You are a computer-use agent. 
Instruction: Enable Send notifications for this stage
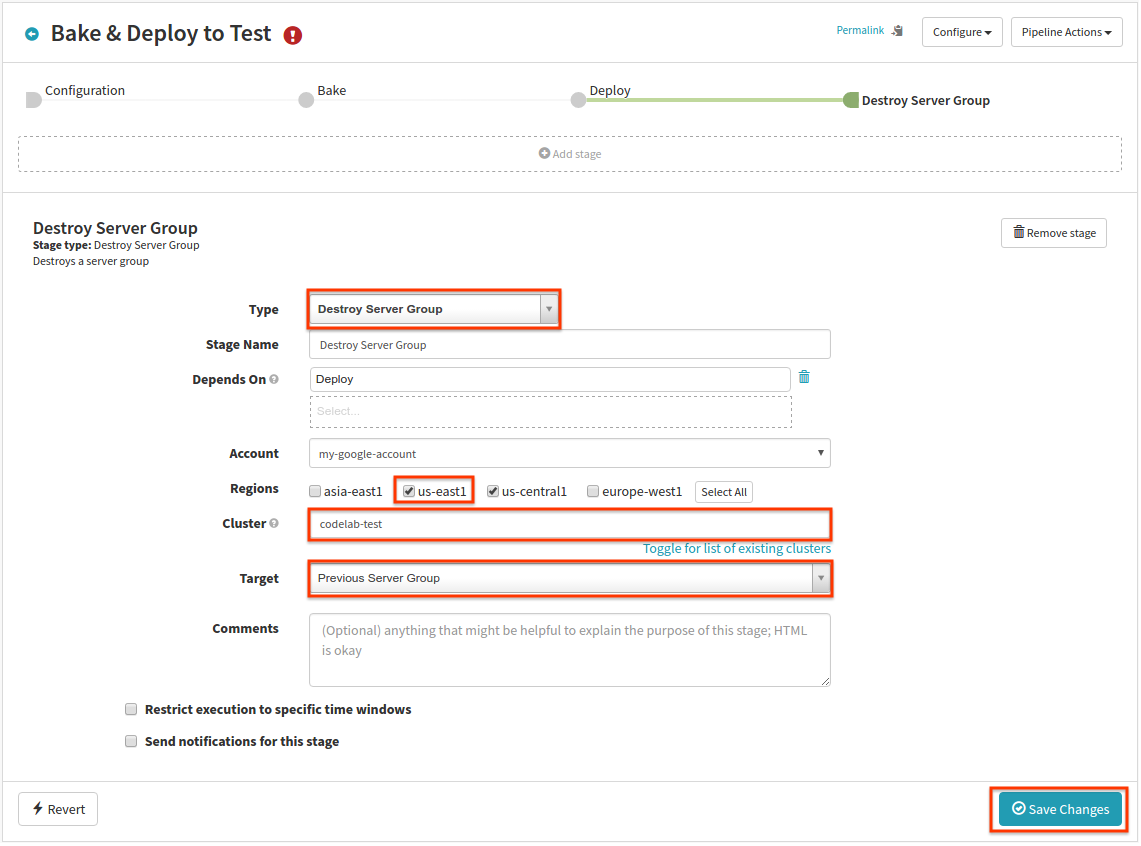coord(131,741)
